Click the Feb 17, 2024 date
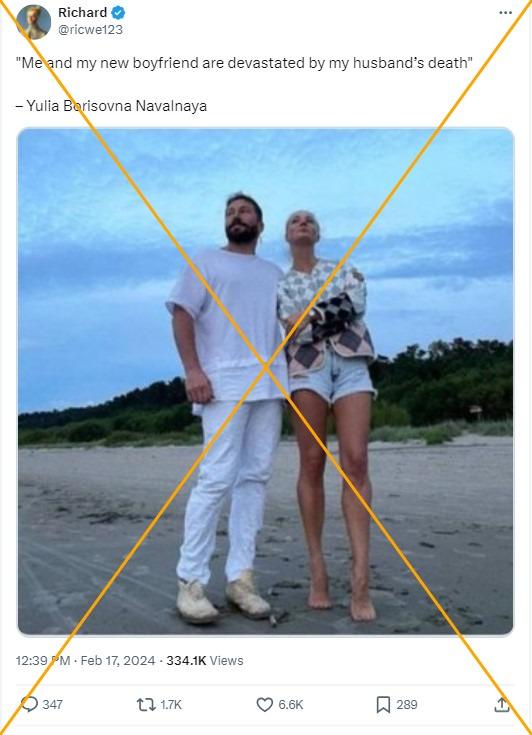This screenshot has height=735, width=532. click(x=118, y=660)
